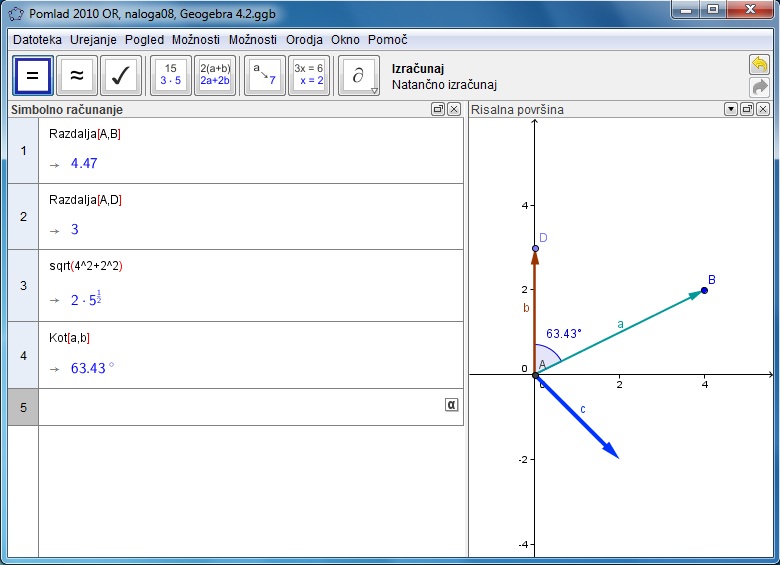
Task: Select the Substitute tool with a to 7
Action: (x=264, y=75)
